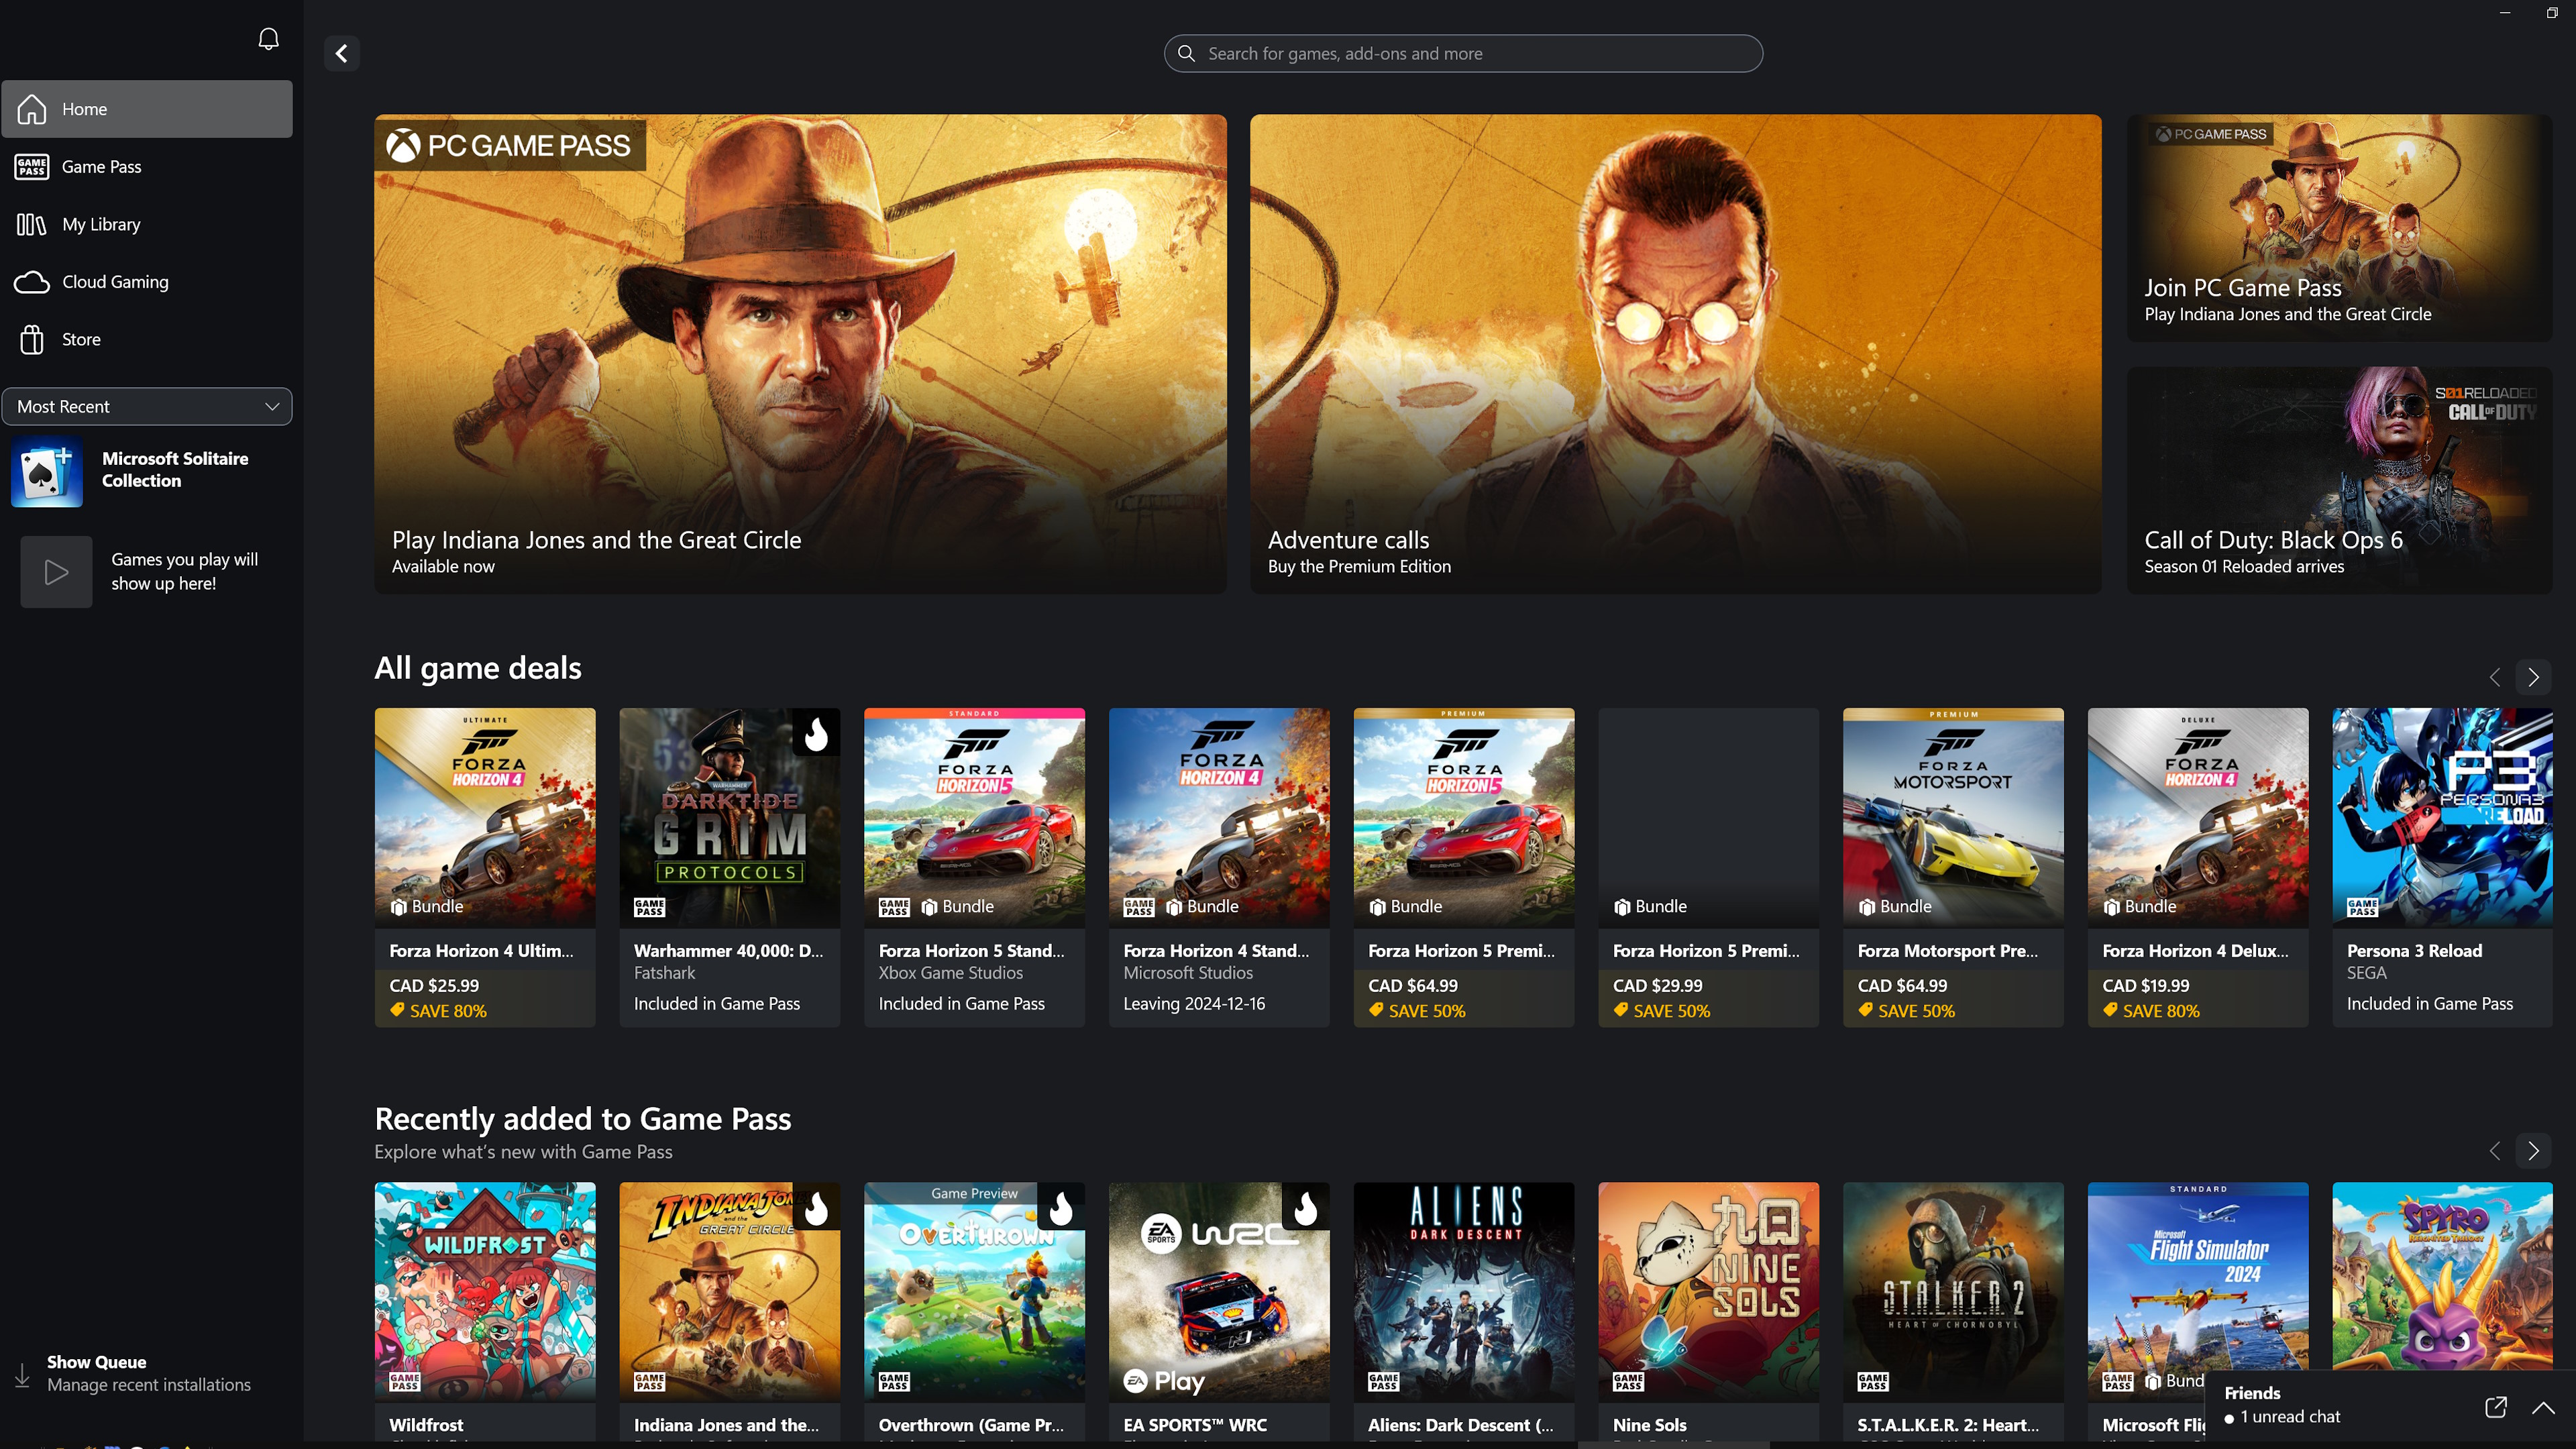Open the Most Recent sort dropdown
This screenshot has width=2576, height=1449.
147,406
